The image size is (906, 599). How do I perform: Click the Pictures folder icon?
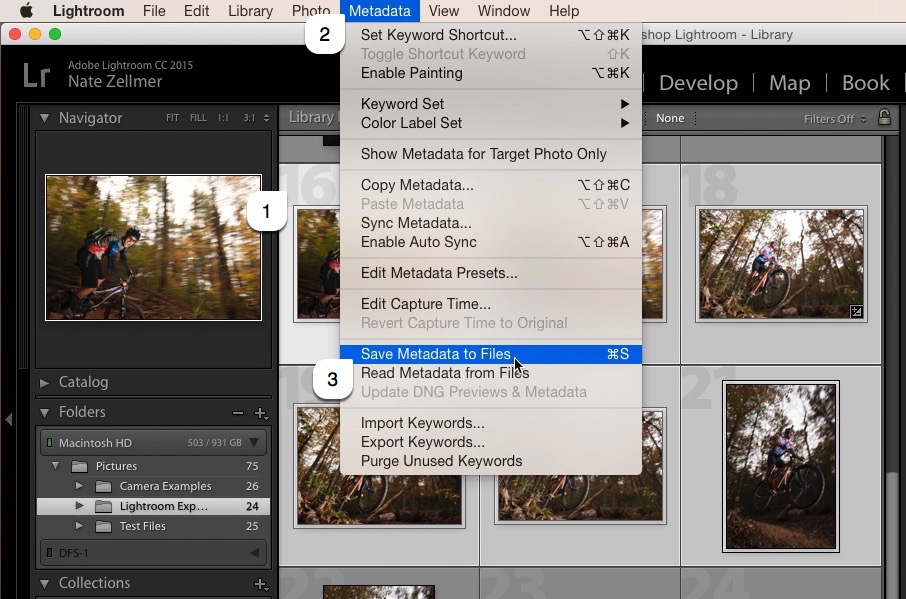(x=79, y=466)
